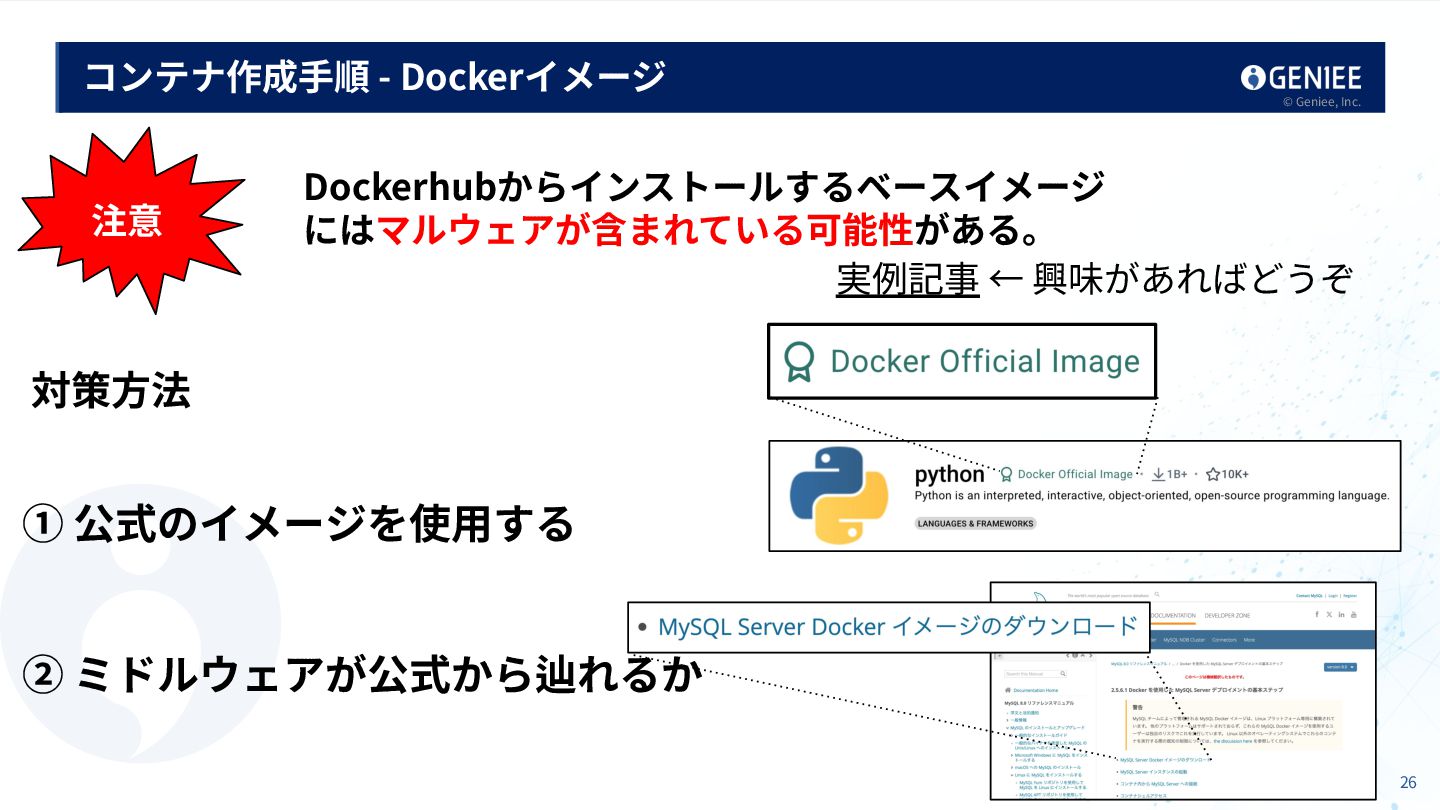Select the LANGUAGES & FRAMEWORKS tag
The height and width of the screenshot is (810, 1440).
[975, 523]
